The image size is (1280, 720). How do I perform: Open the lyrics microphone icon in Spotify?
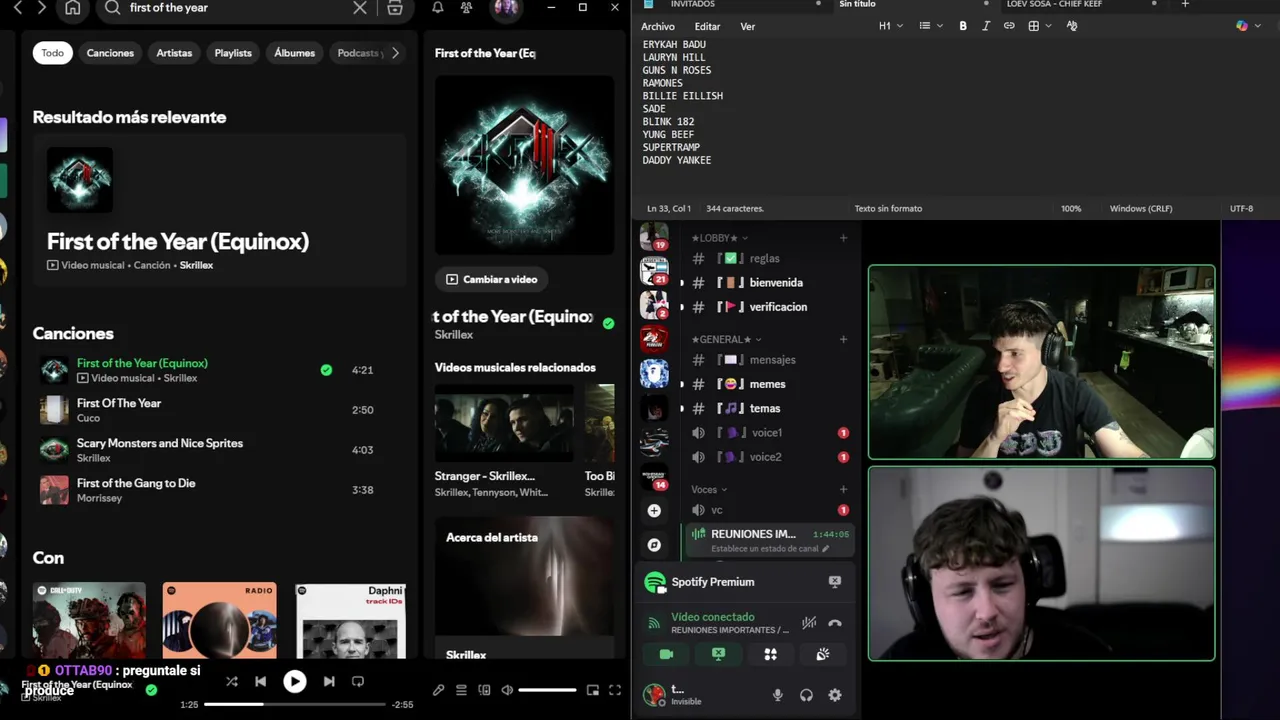[x=438, y=690]
